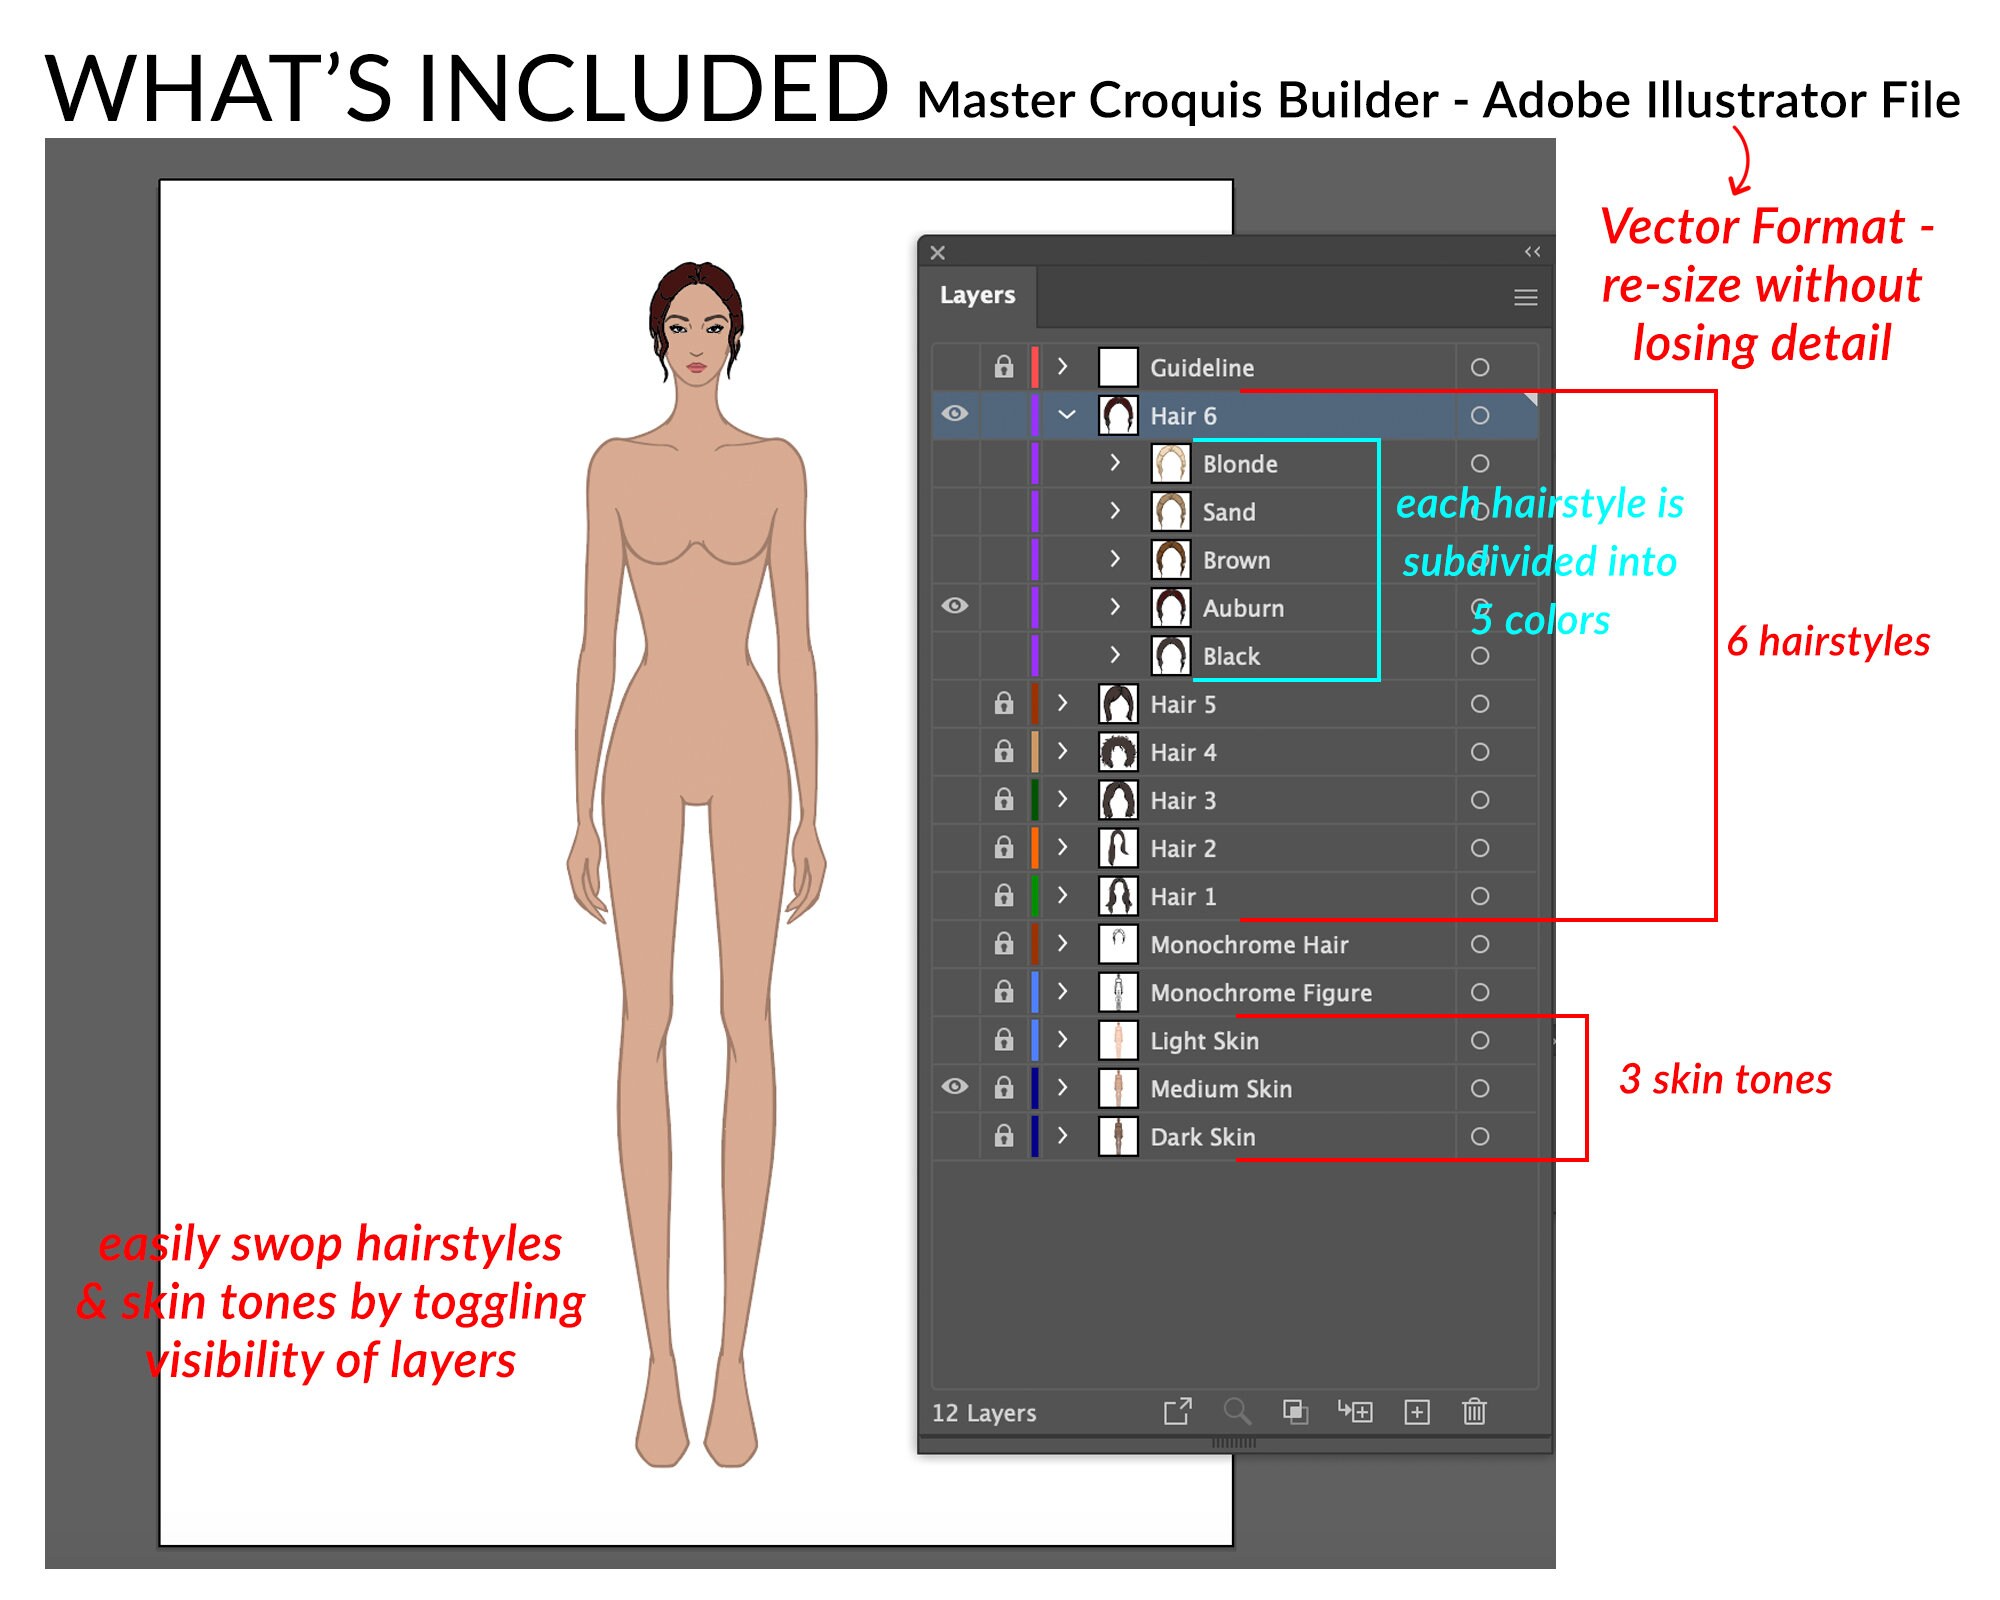Unlock the Light Skin layer

[1004, 1040]
